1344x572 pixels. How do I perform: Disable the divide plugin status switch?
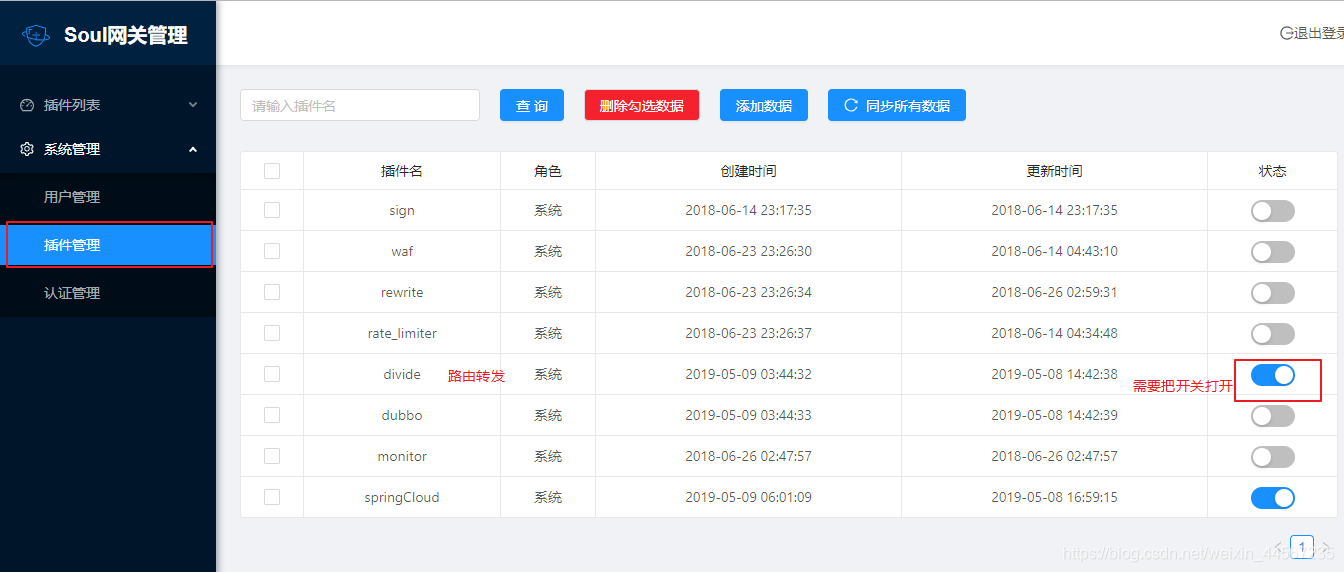[1273, 375]
